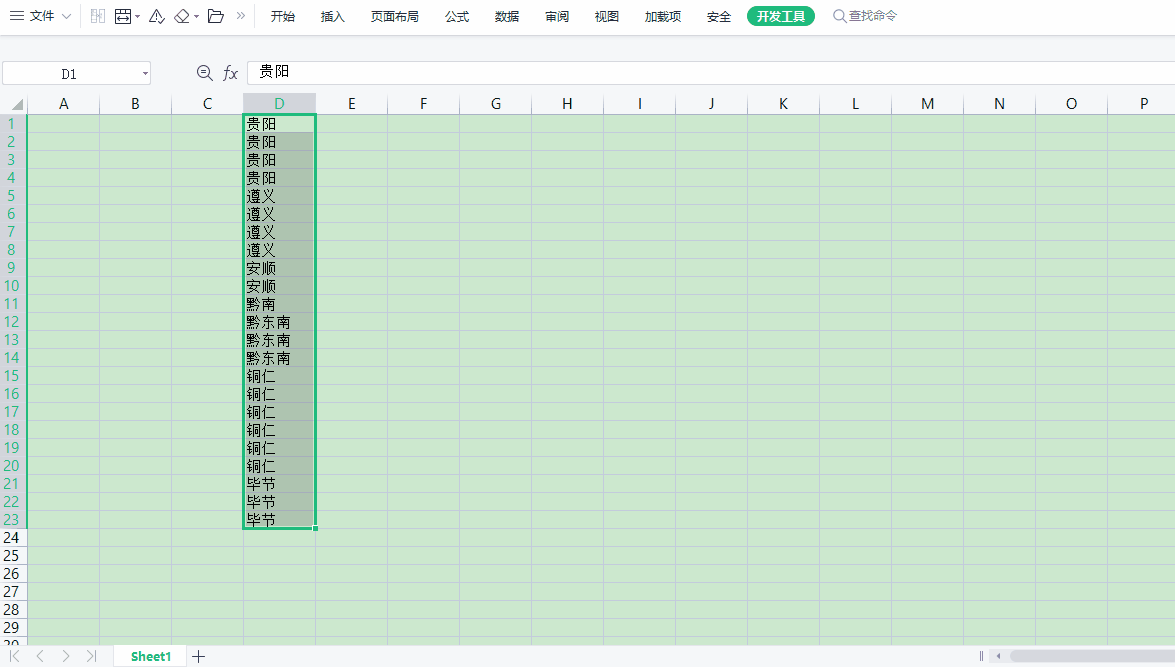Show more quick access tools chevron
The height and width of the screenshot is (667, 1175).
click(x=241, y=16)
